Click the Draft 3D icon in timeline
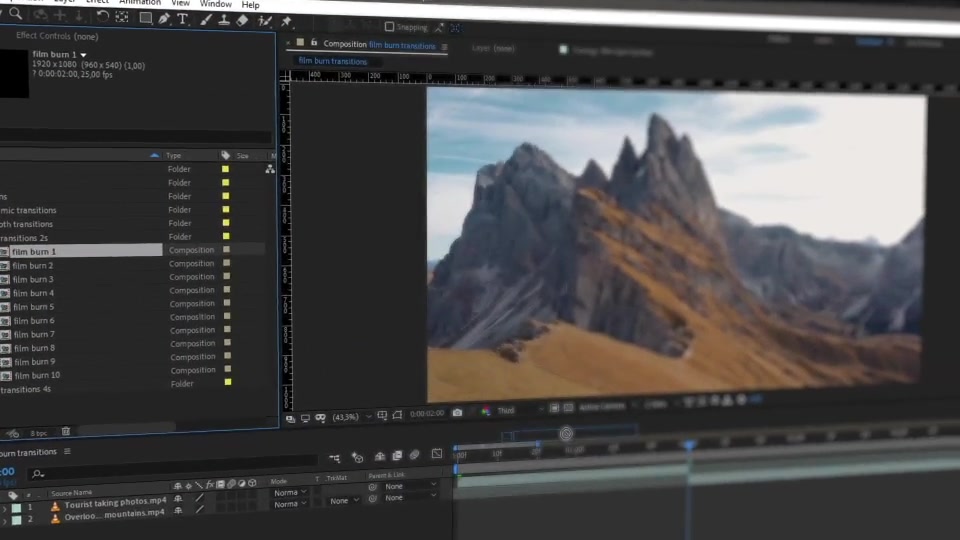 click(x=357, y=457)
